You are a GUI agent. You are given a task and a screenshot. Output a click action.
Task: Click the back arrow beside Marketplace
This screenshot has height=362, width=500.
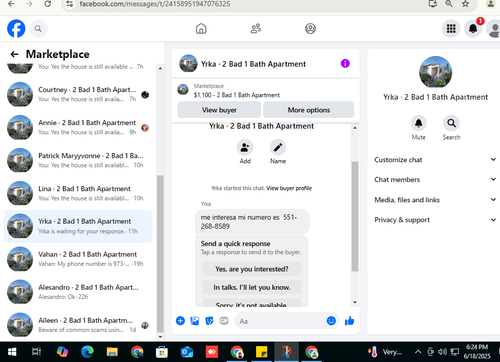(14, 54)
